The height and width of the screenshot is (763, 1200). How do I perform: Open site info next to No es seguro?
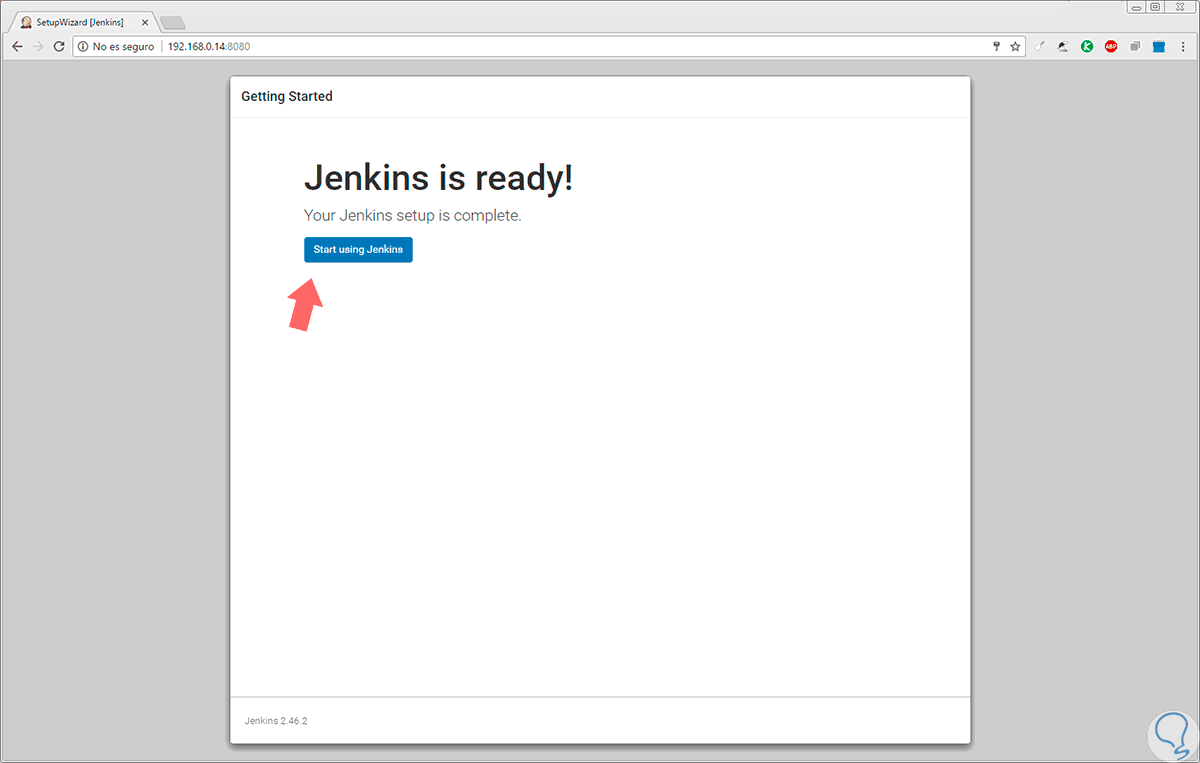click(83, 46)
